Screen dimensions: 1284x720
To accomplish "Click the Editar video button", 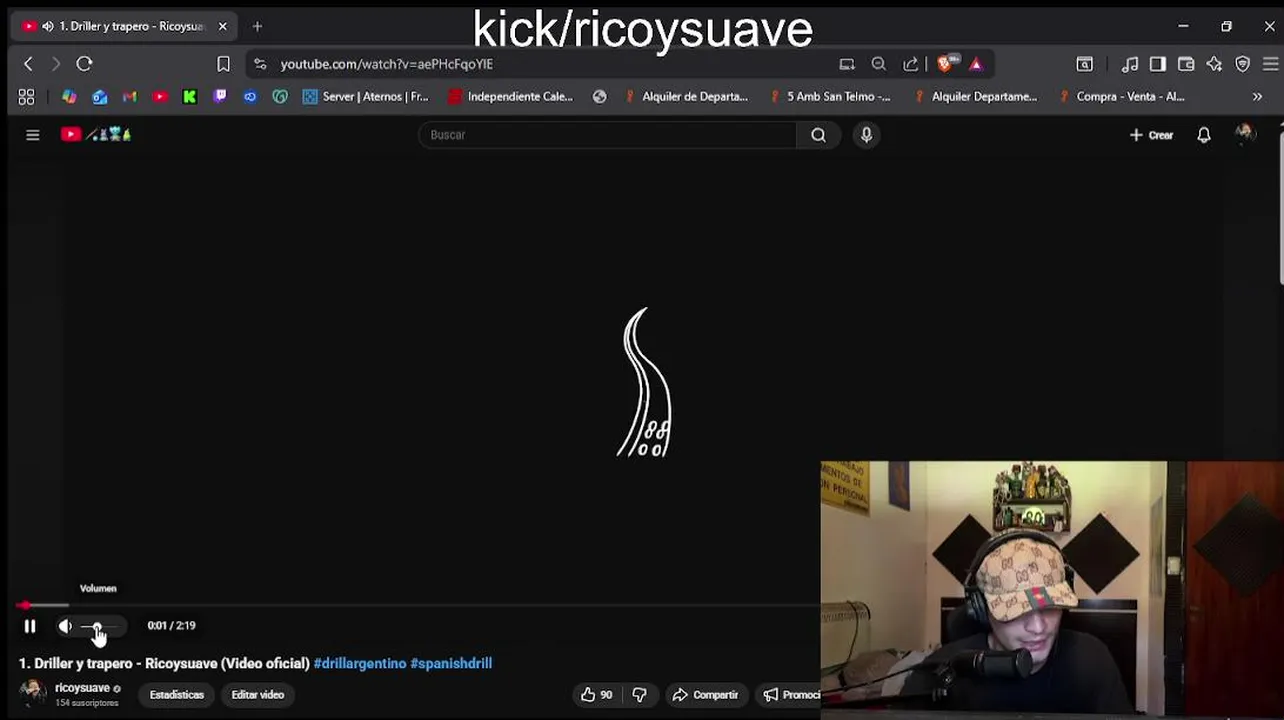I will (x=258, y=695).
